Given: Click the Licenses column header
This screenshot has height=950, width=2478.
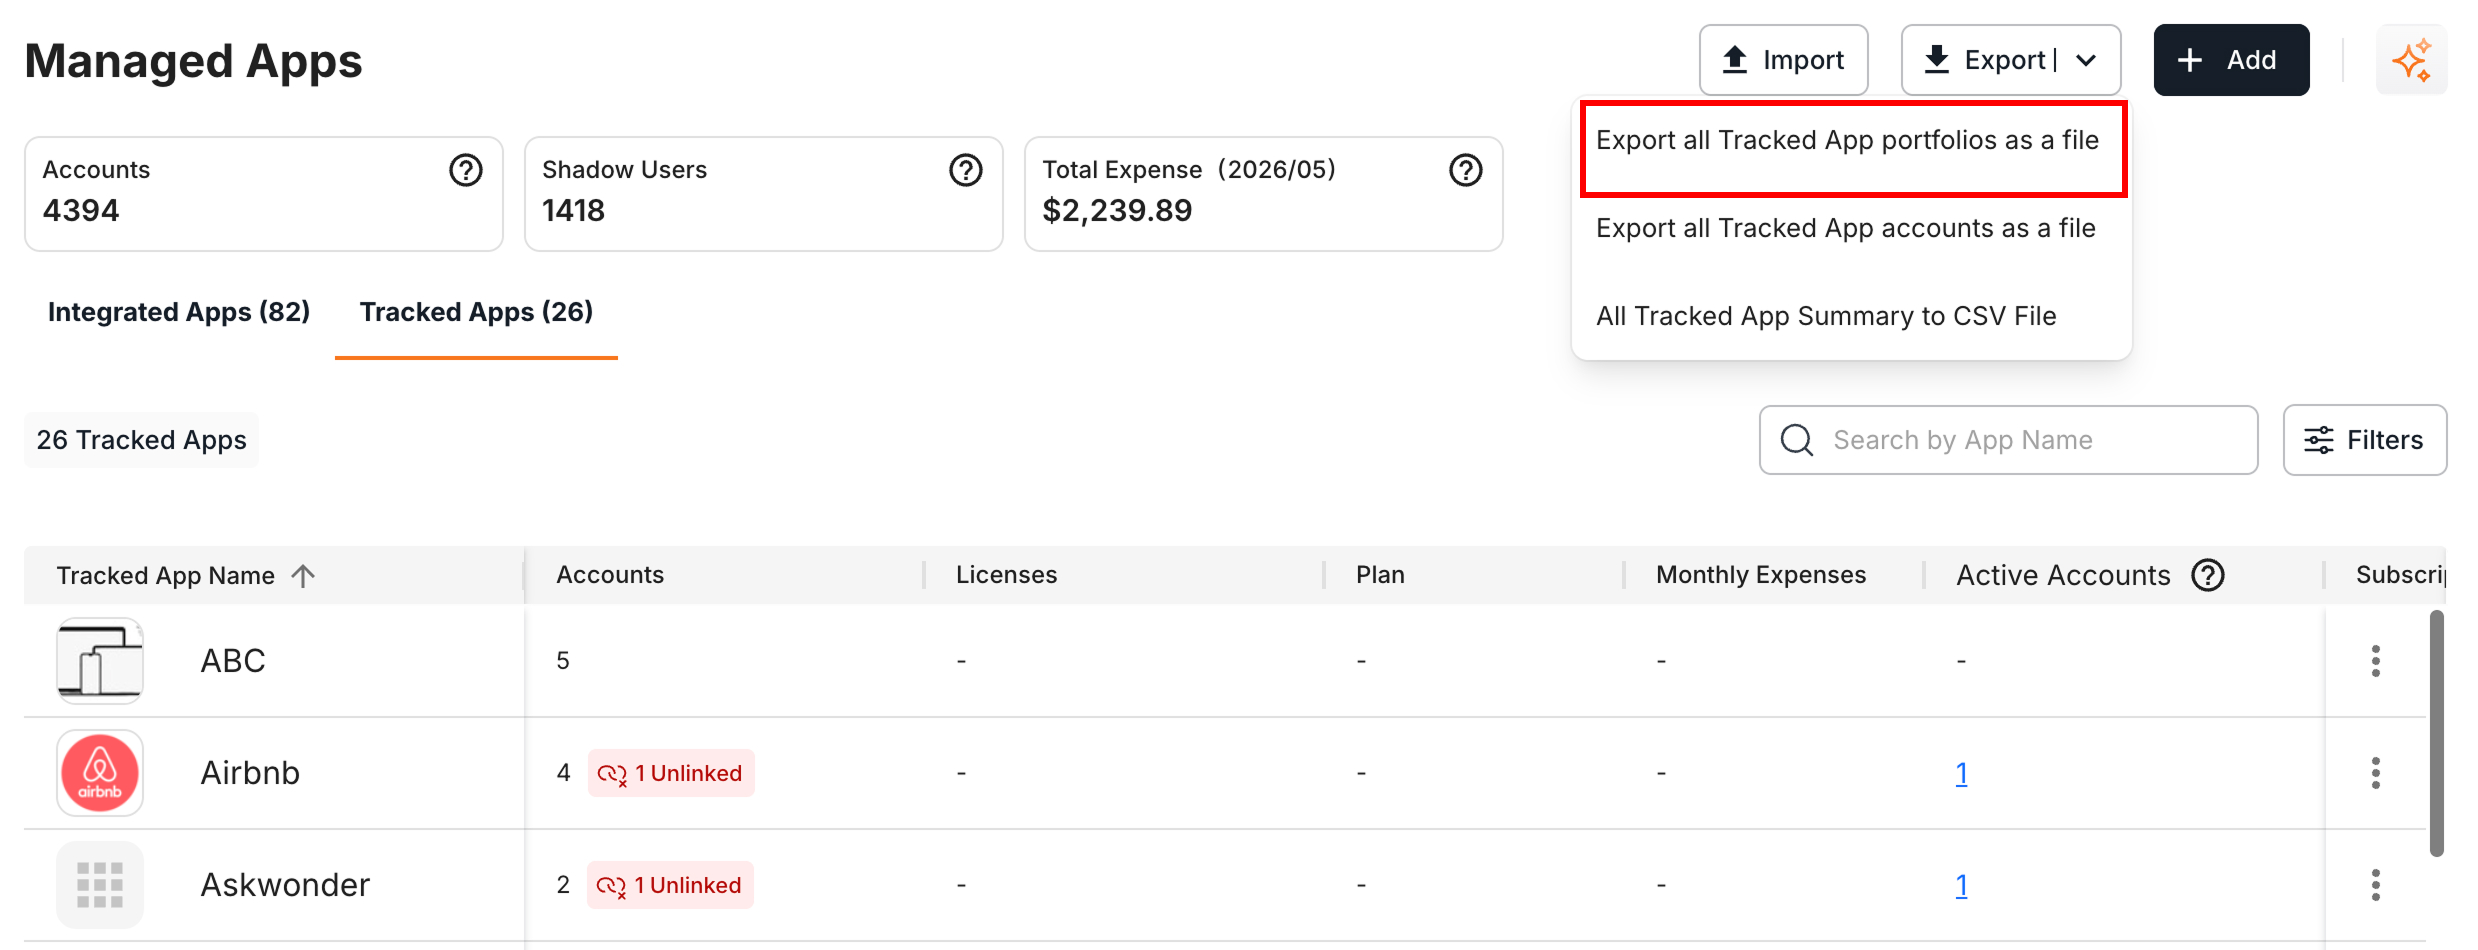Looking at the screenshot, I should [x=1006, y=575].
